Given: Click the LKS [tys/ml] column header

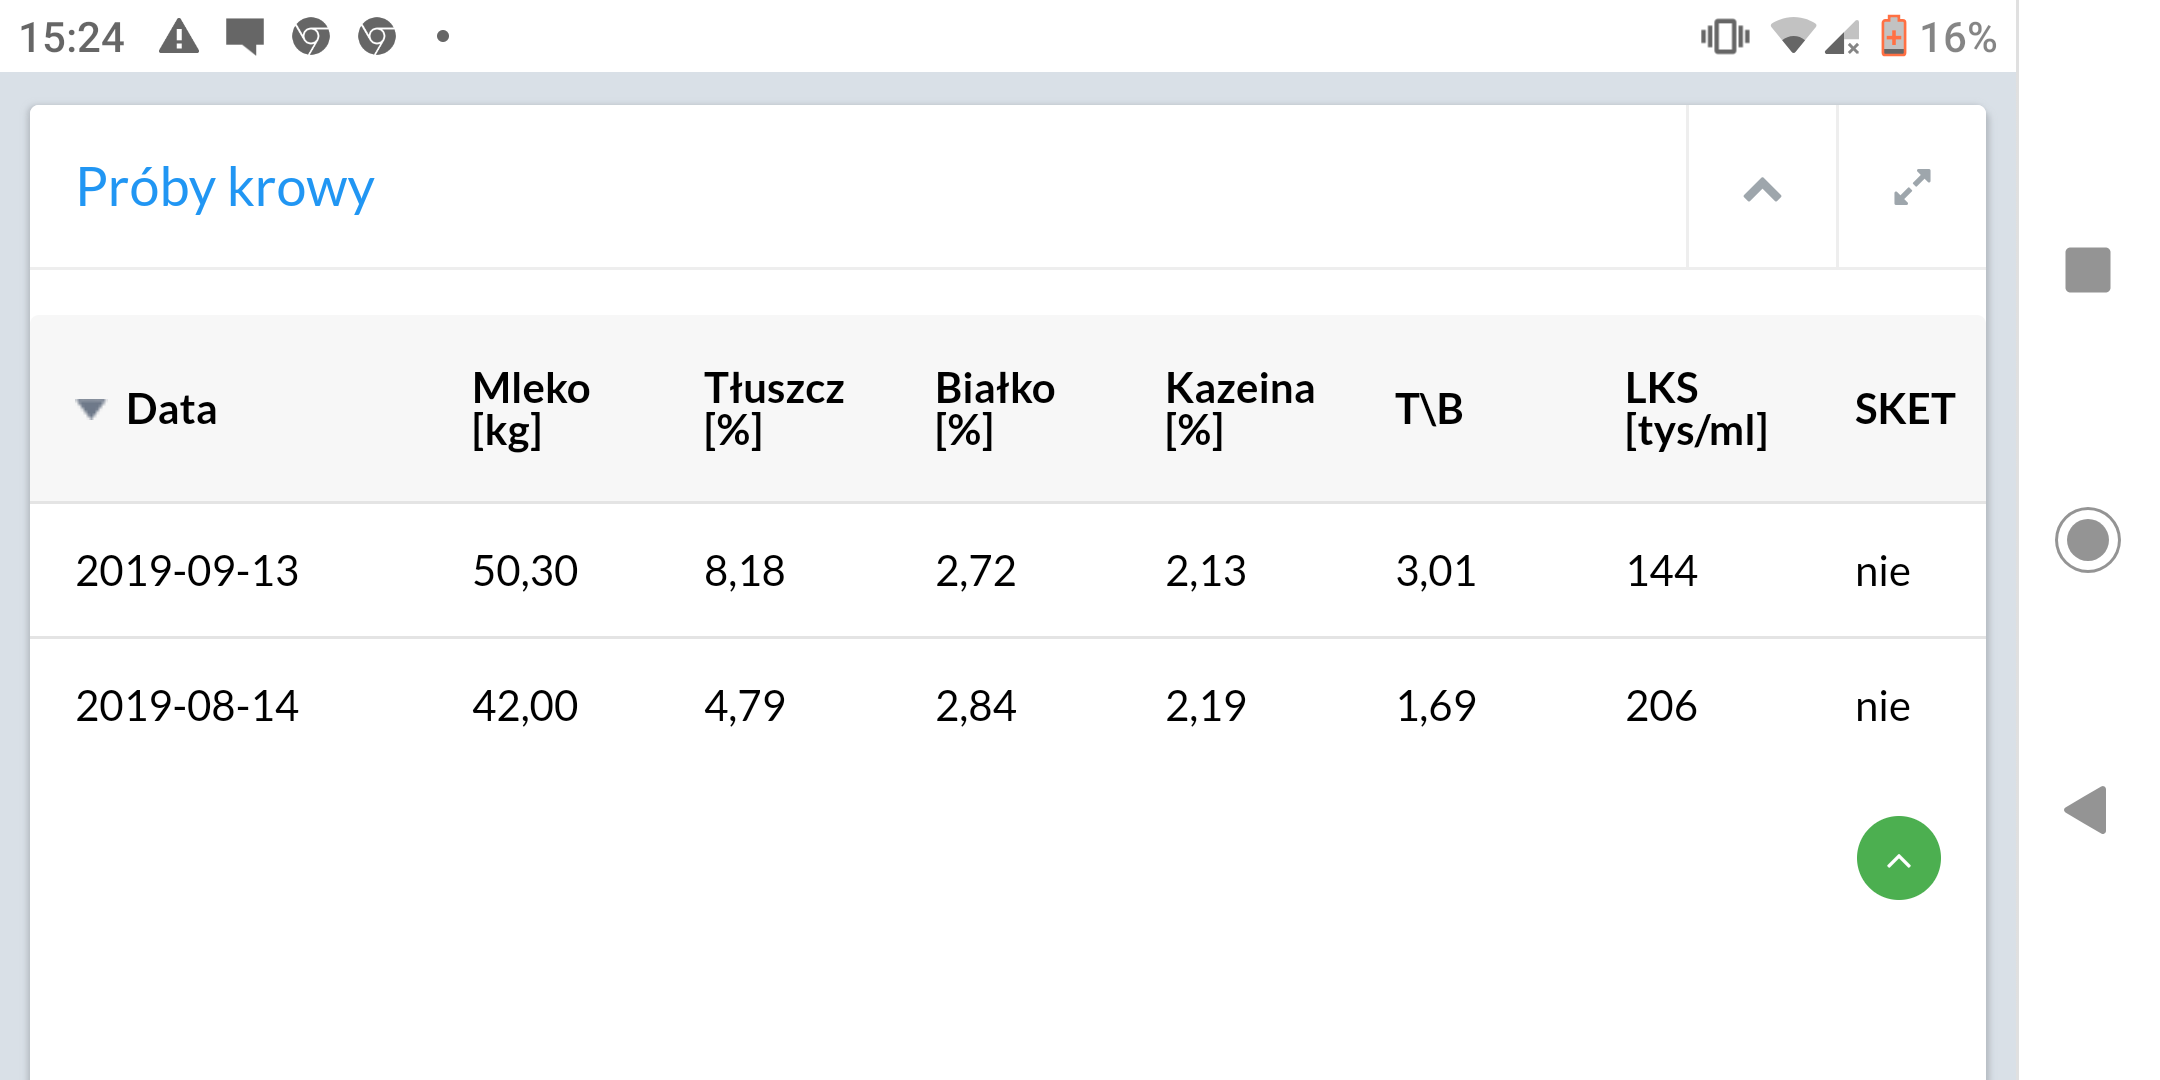Looking at the screenshot, I should coord(1695,409).
